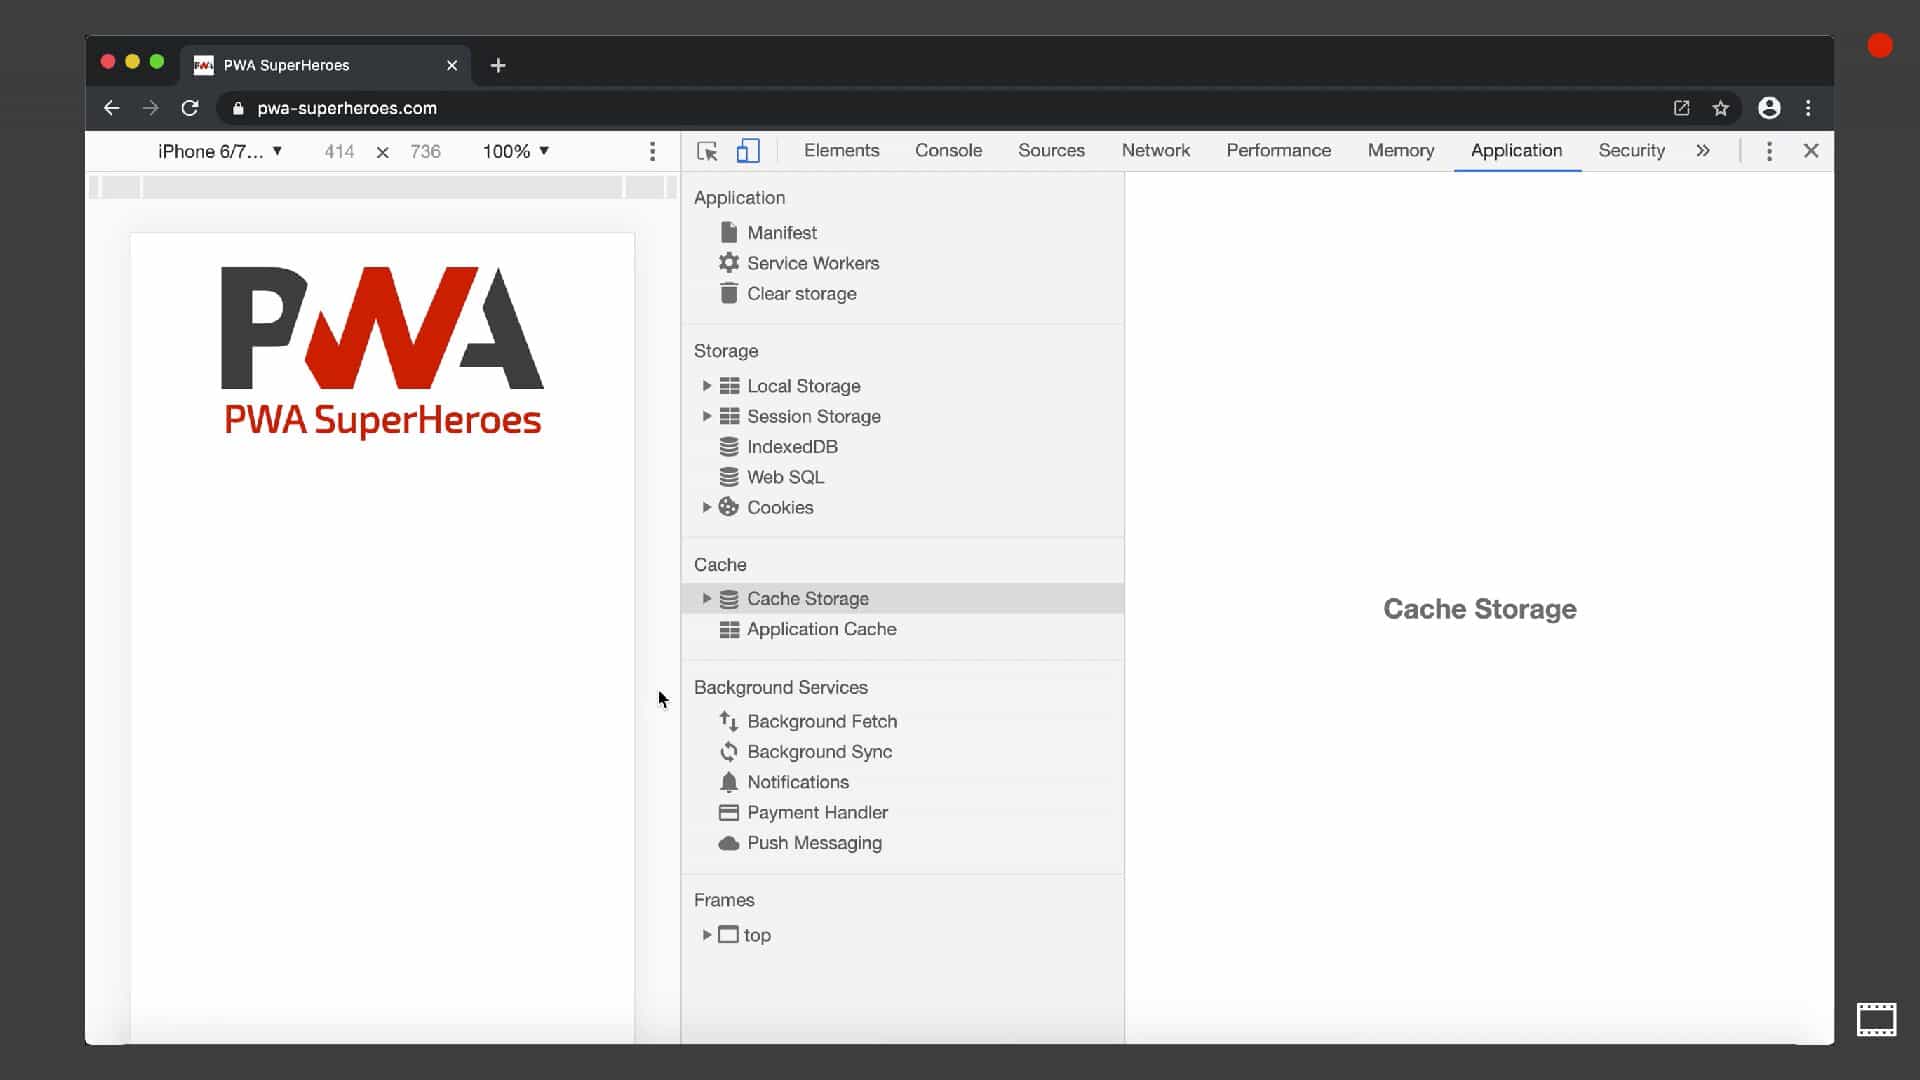Select Clear storage in sidebar
Image resolution: width=1920 pixels, height=1080 pixels.
[801, 294]
